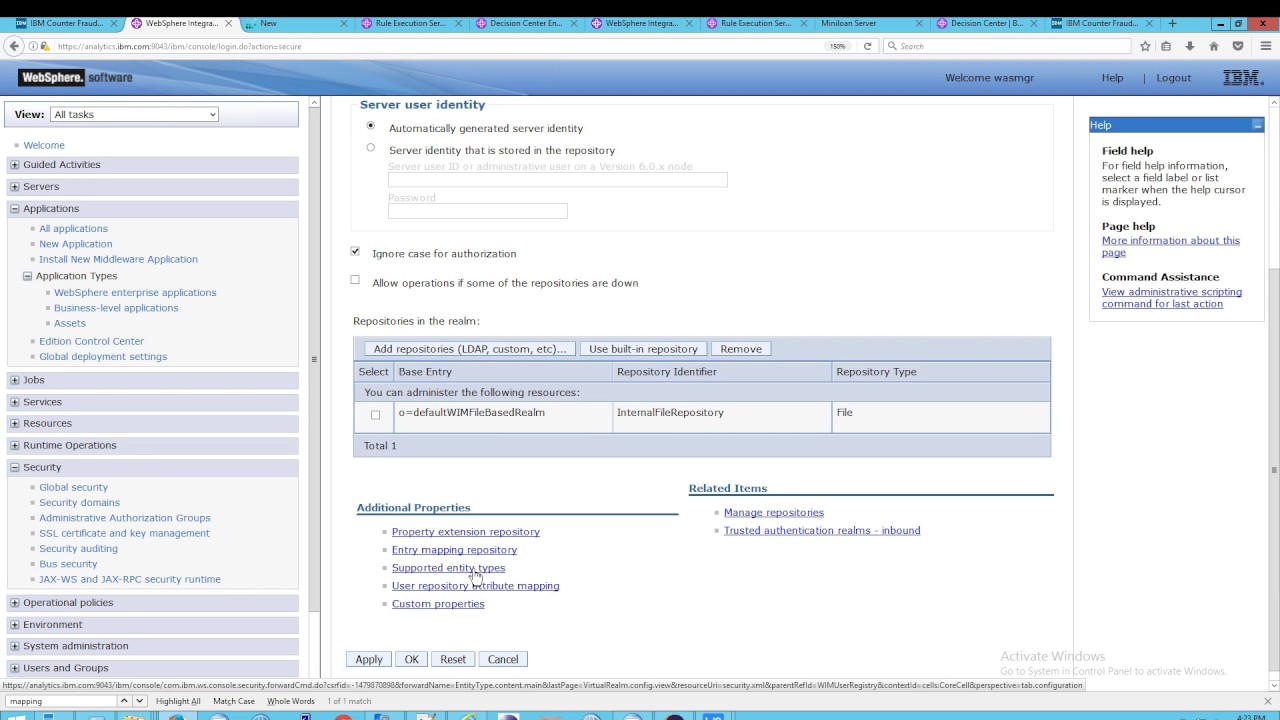Open the browser hamburger menu

(1266, 46)
